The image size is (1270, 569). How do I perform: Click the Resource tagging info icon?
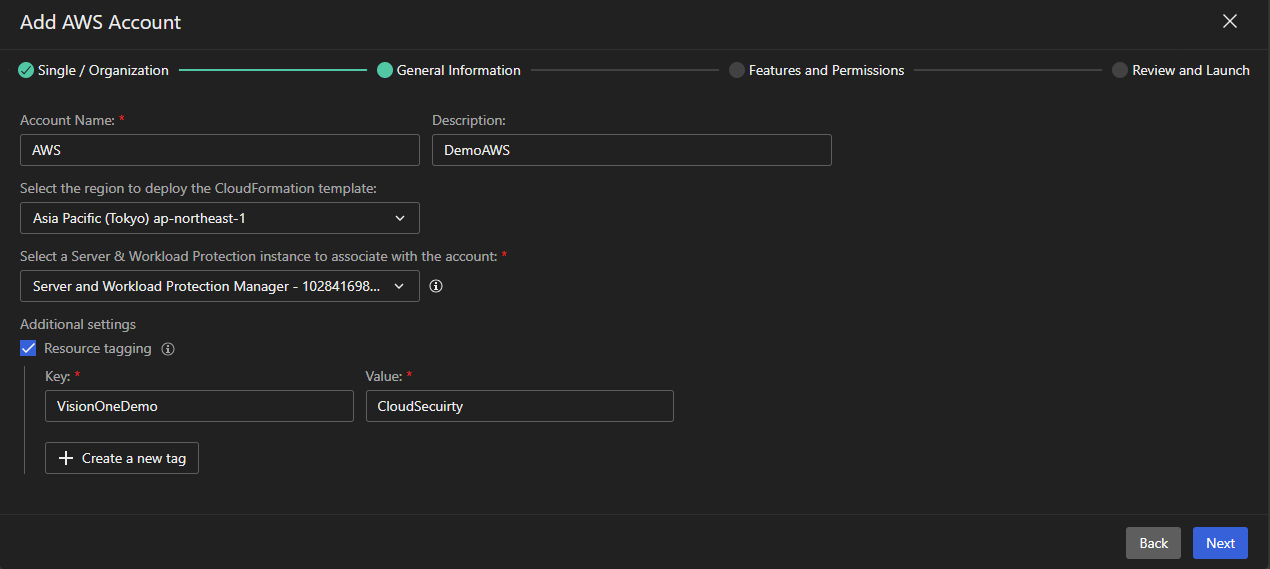[168, 349]
